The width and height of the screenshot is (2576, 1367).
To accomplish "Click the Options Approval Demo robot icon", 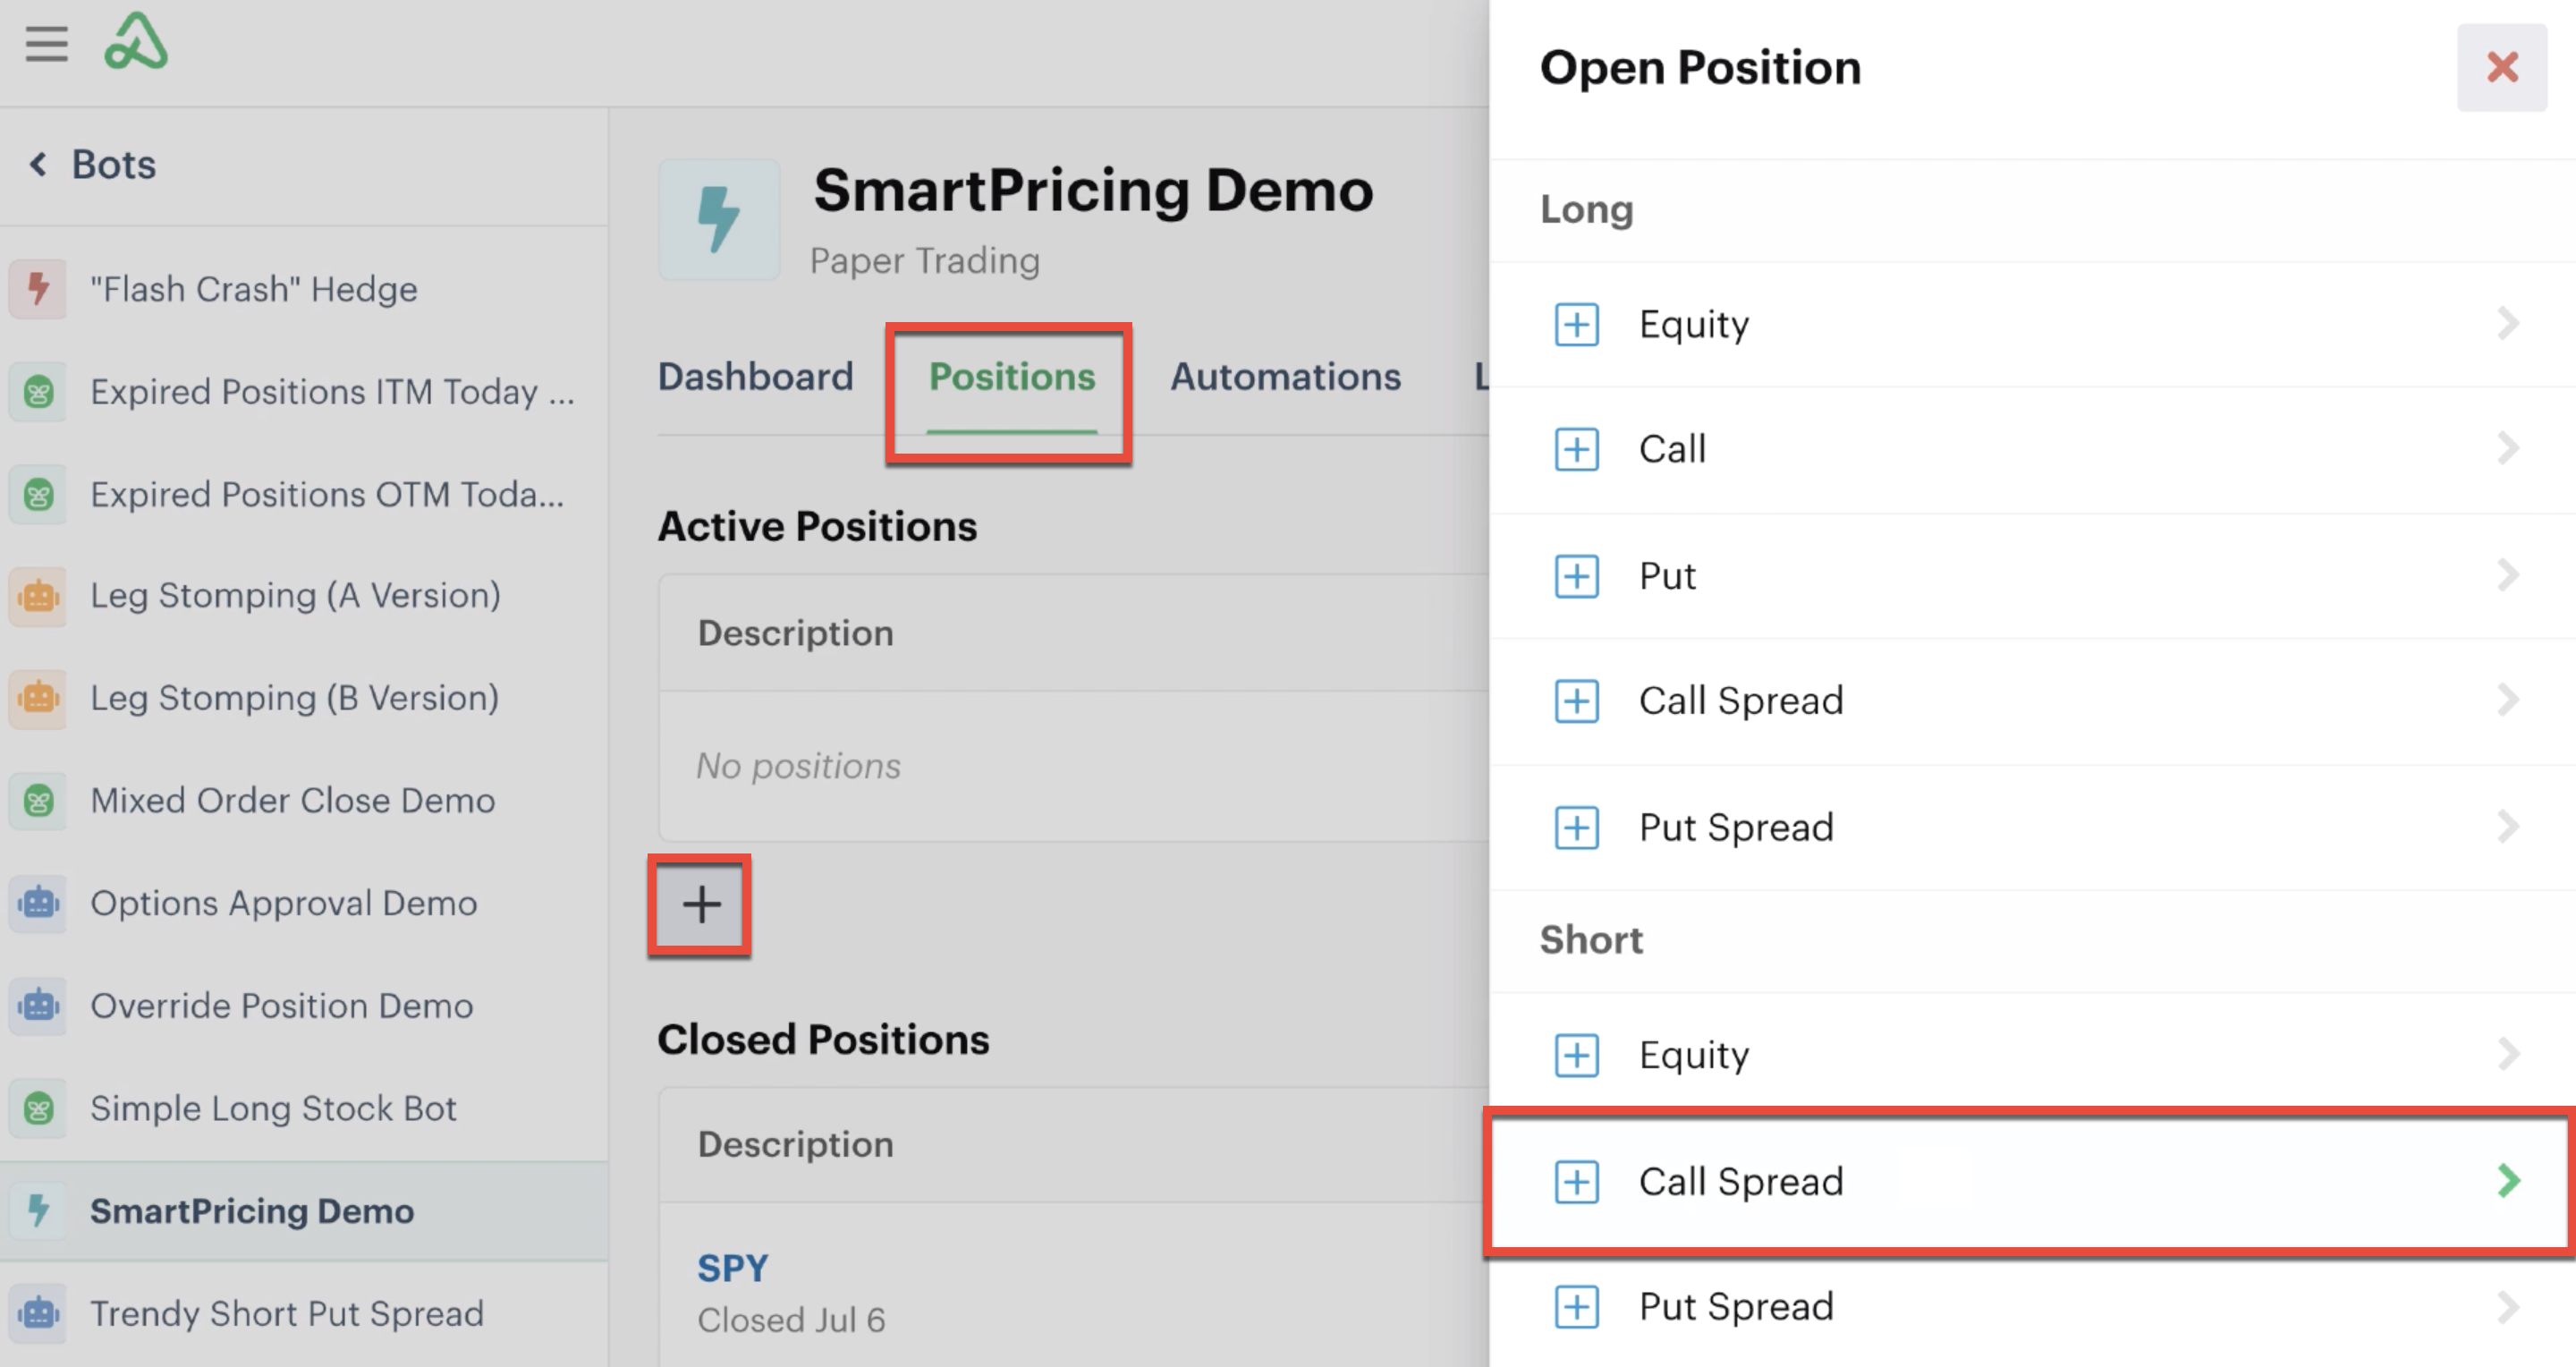I will coord(38,903).
